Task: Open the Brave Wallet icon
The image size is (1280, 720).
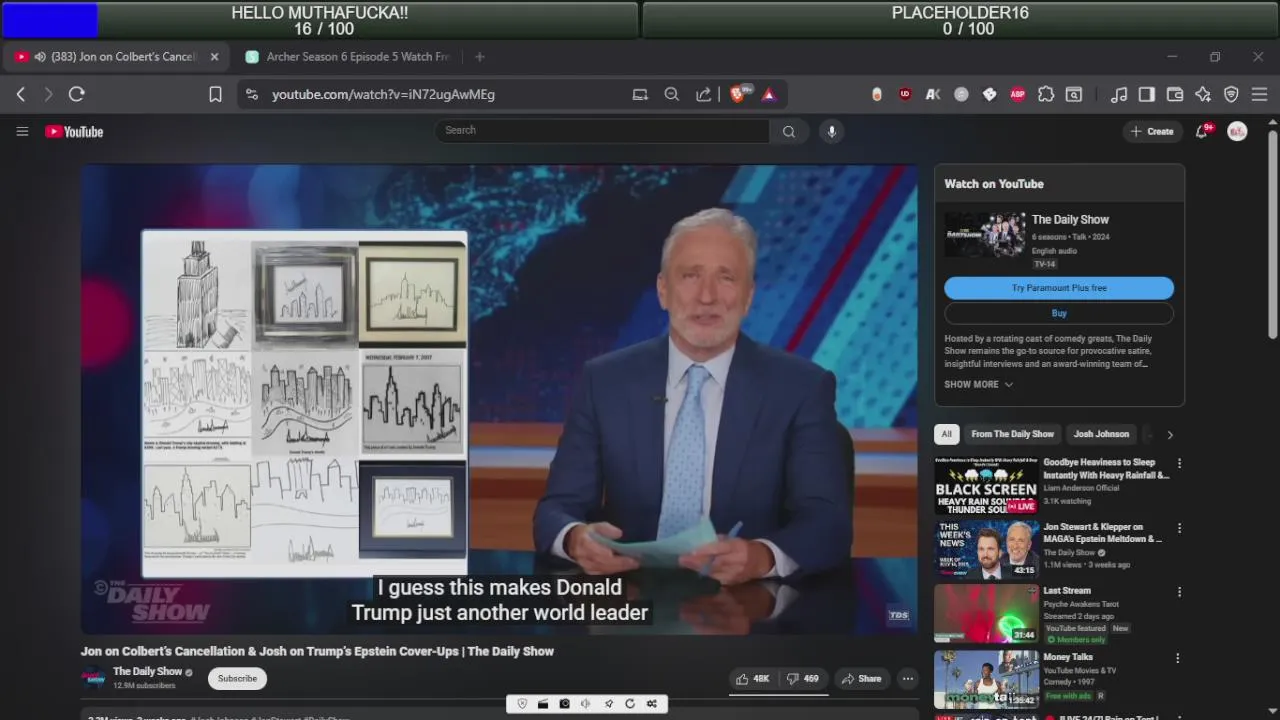Action: pyautogui.click(x=1175, y=94)
